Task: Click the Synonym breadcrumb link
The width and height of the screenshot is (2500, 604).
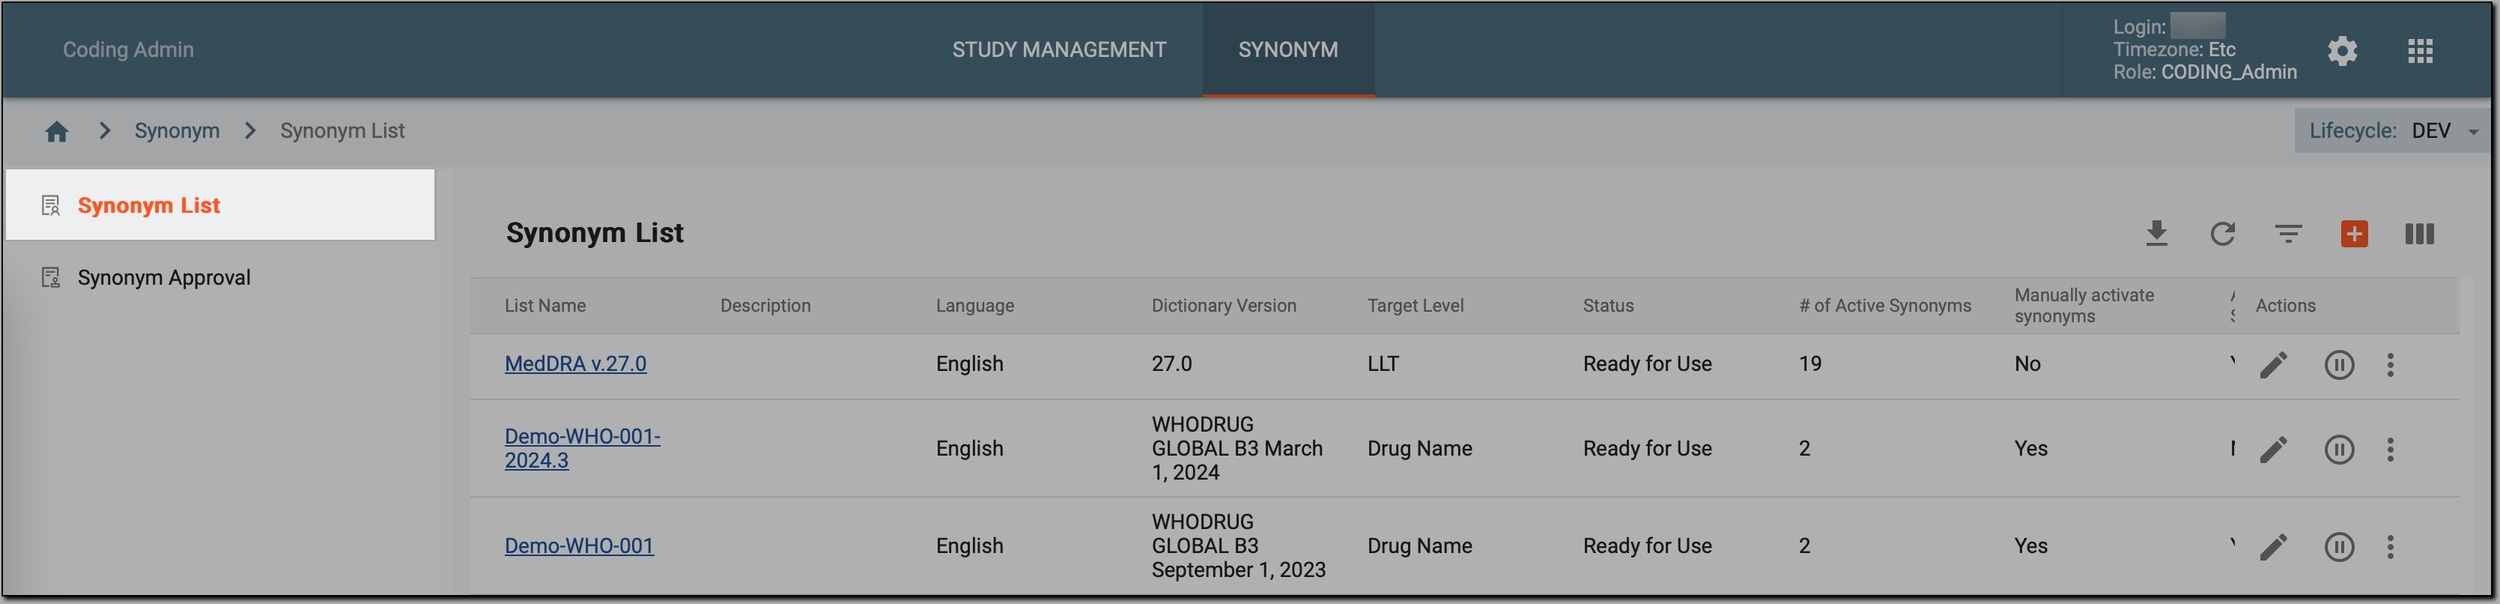Action: 177,131
